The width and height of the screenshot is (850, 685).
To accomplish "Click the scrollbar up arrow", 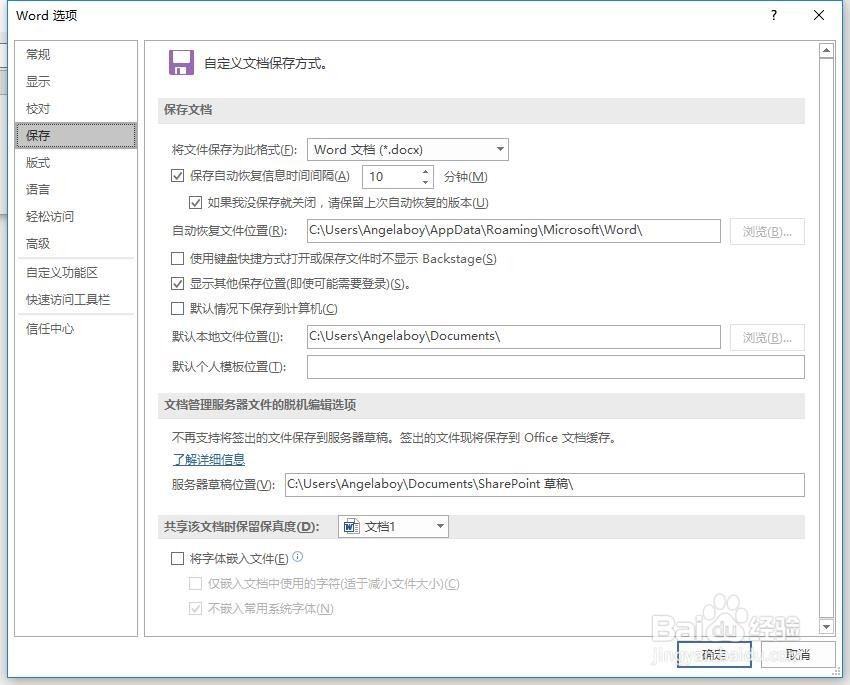I will pyautogui.click(x=826, y=50).
